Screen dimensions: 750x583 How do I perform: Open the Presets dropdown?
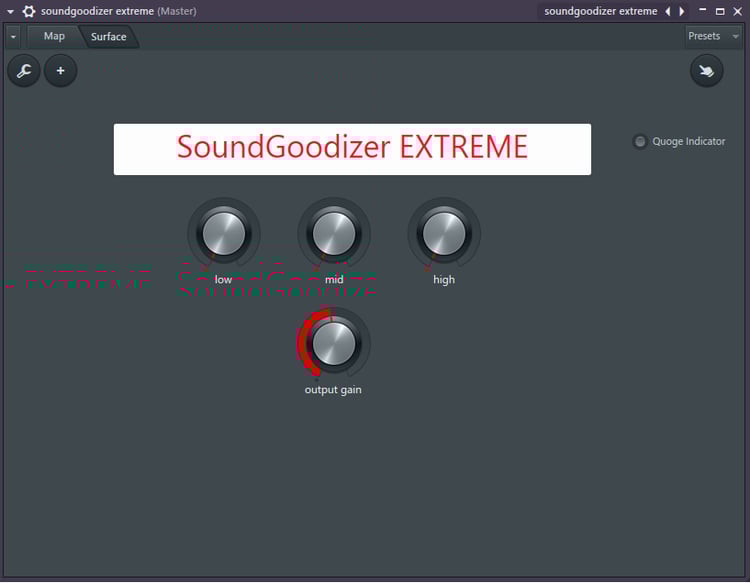tap(713, 36)
